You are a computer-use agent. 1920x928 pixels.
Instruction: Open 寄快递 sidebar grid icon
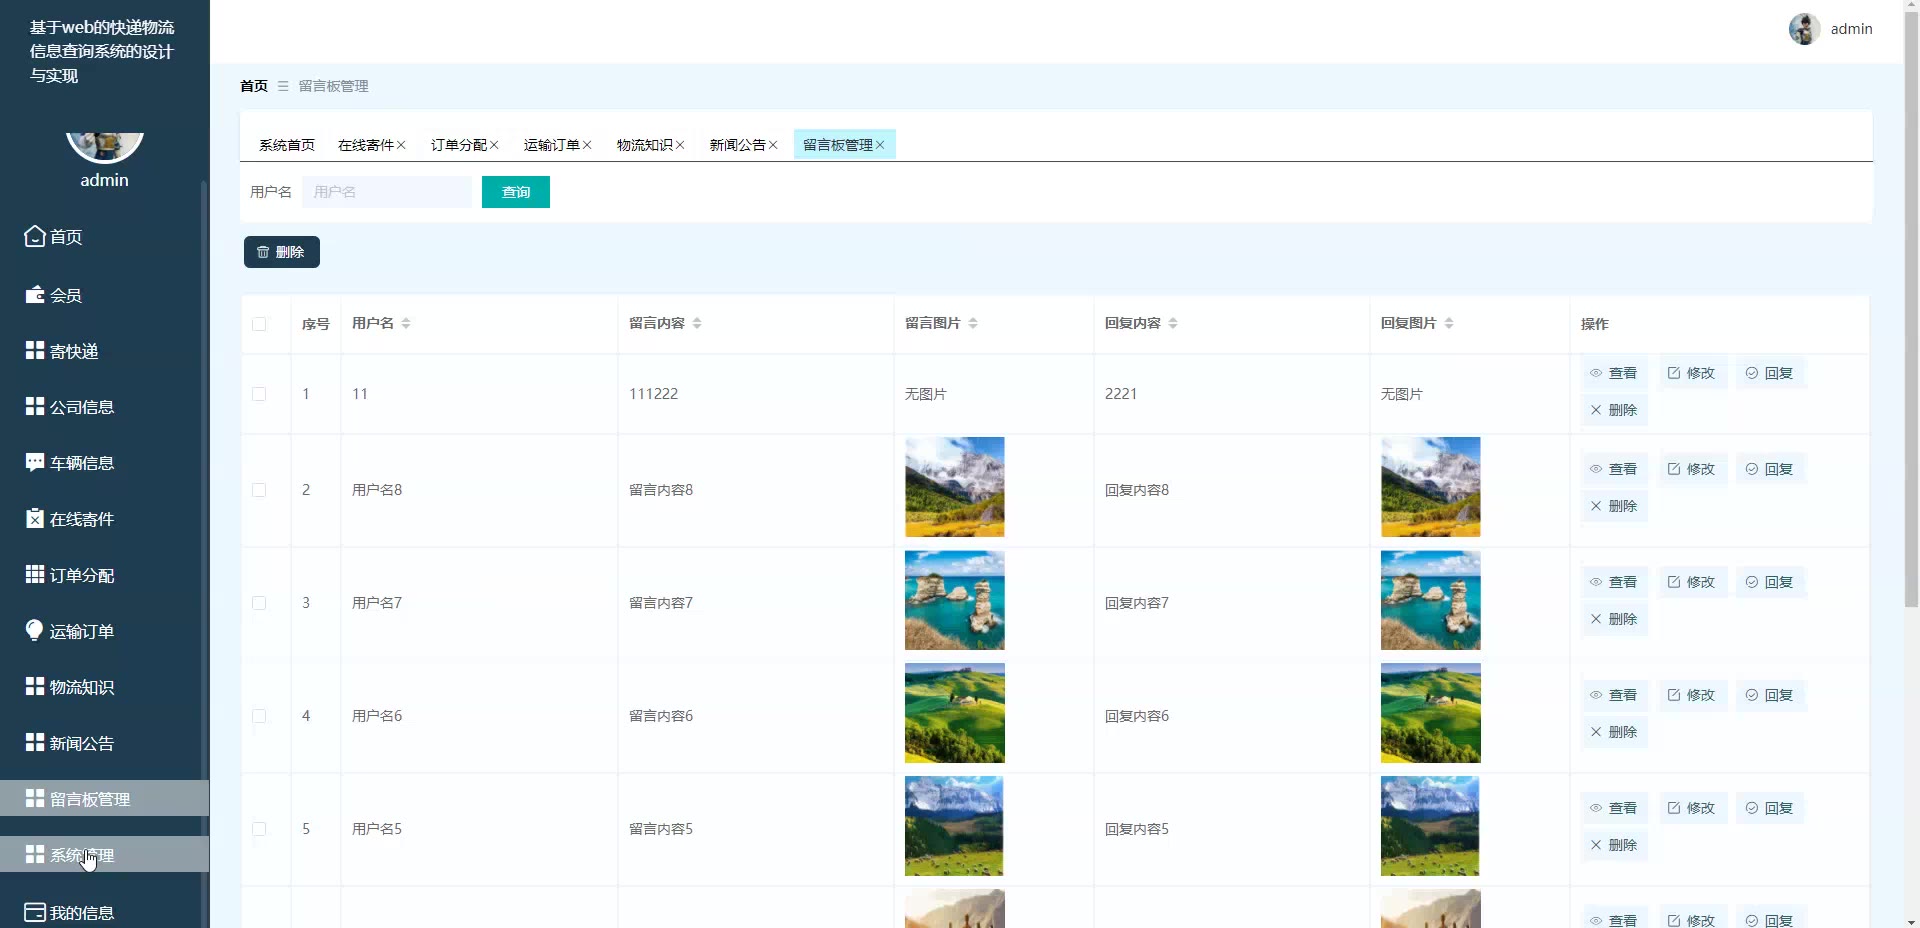point(35,351)
